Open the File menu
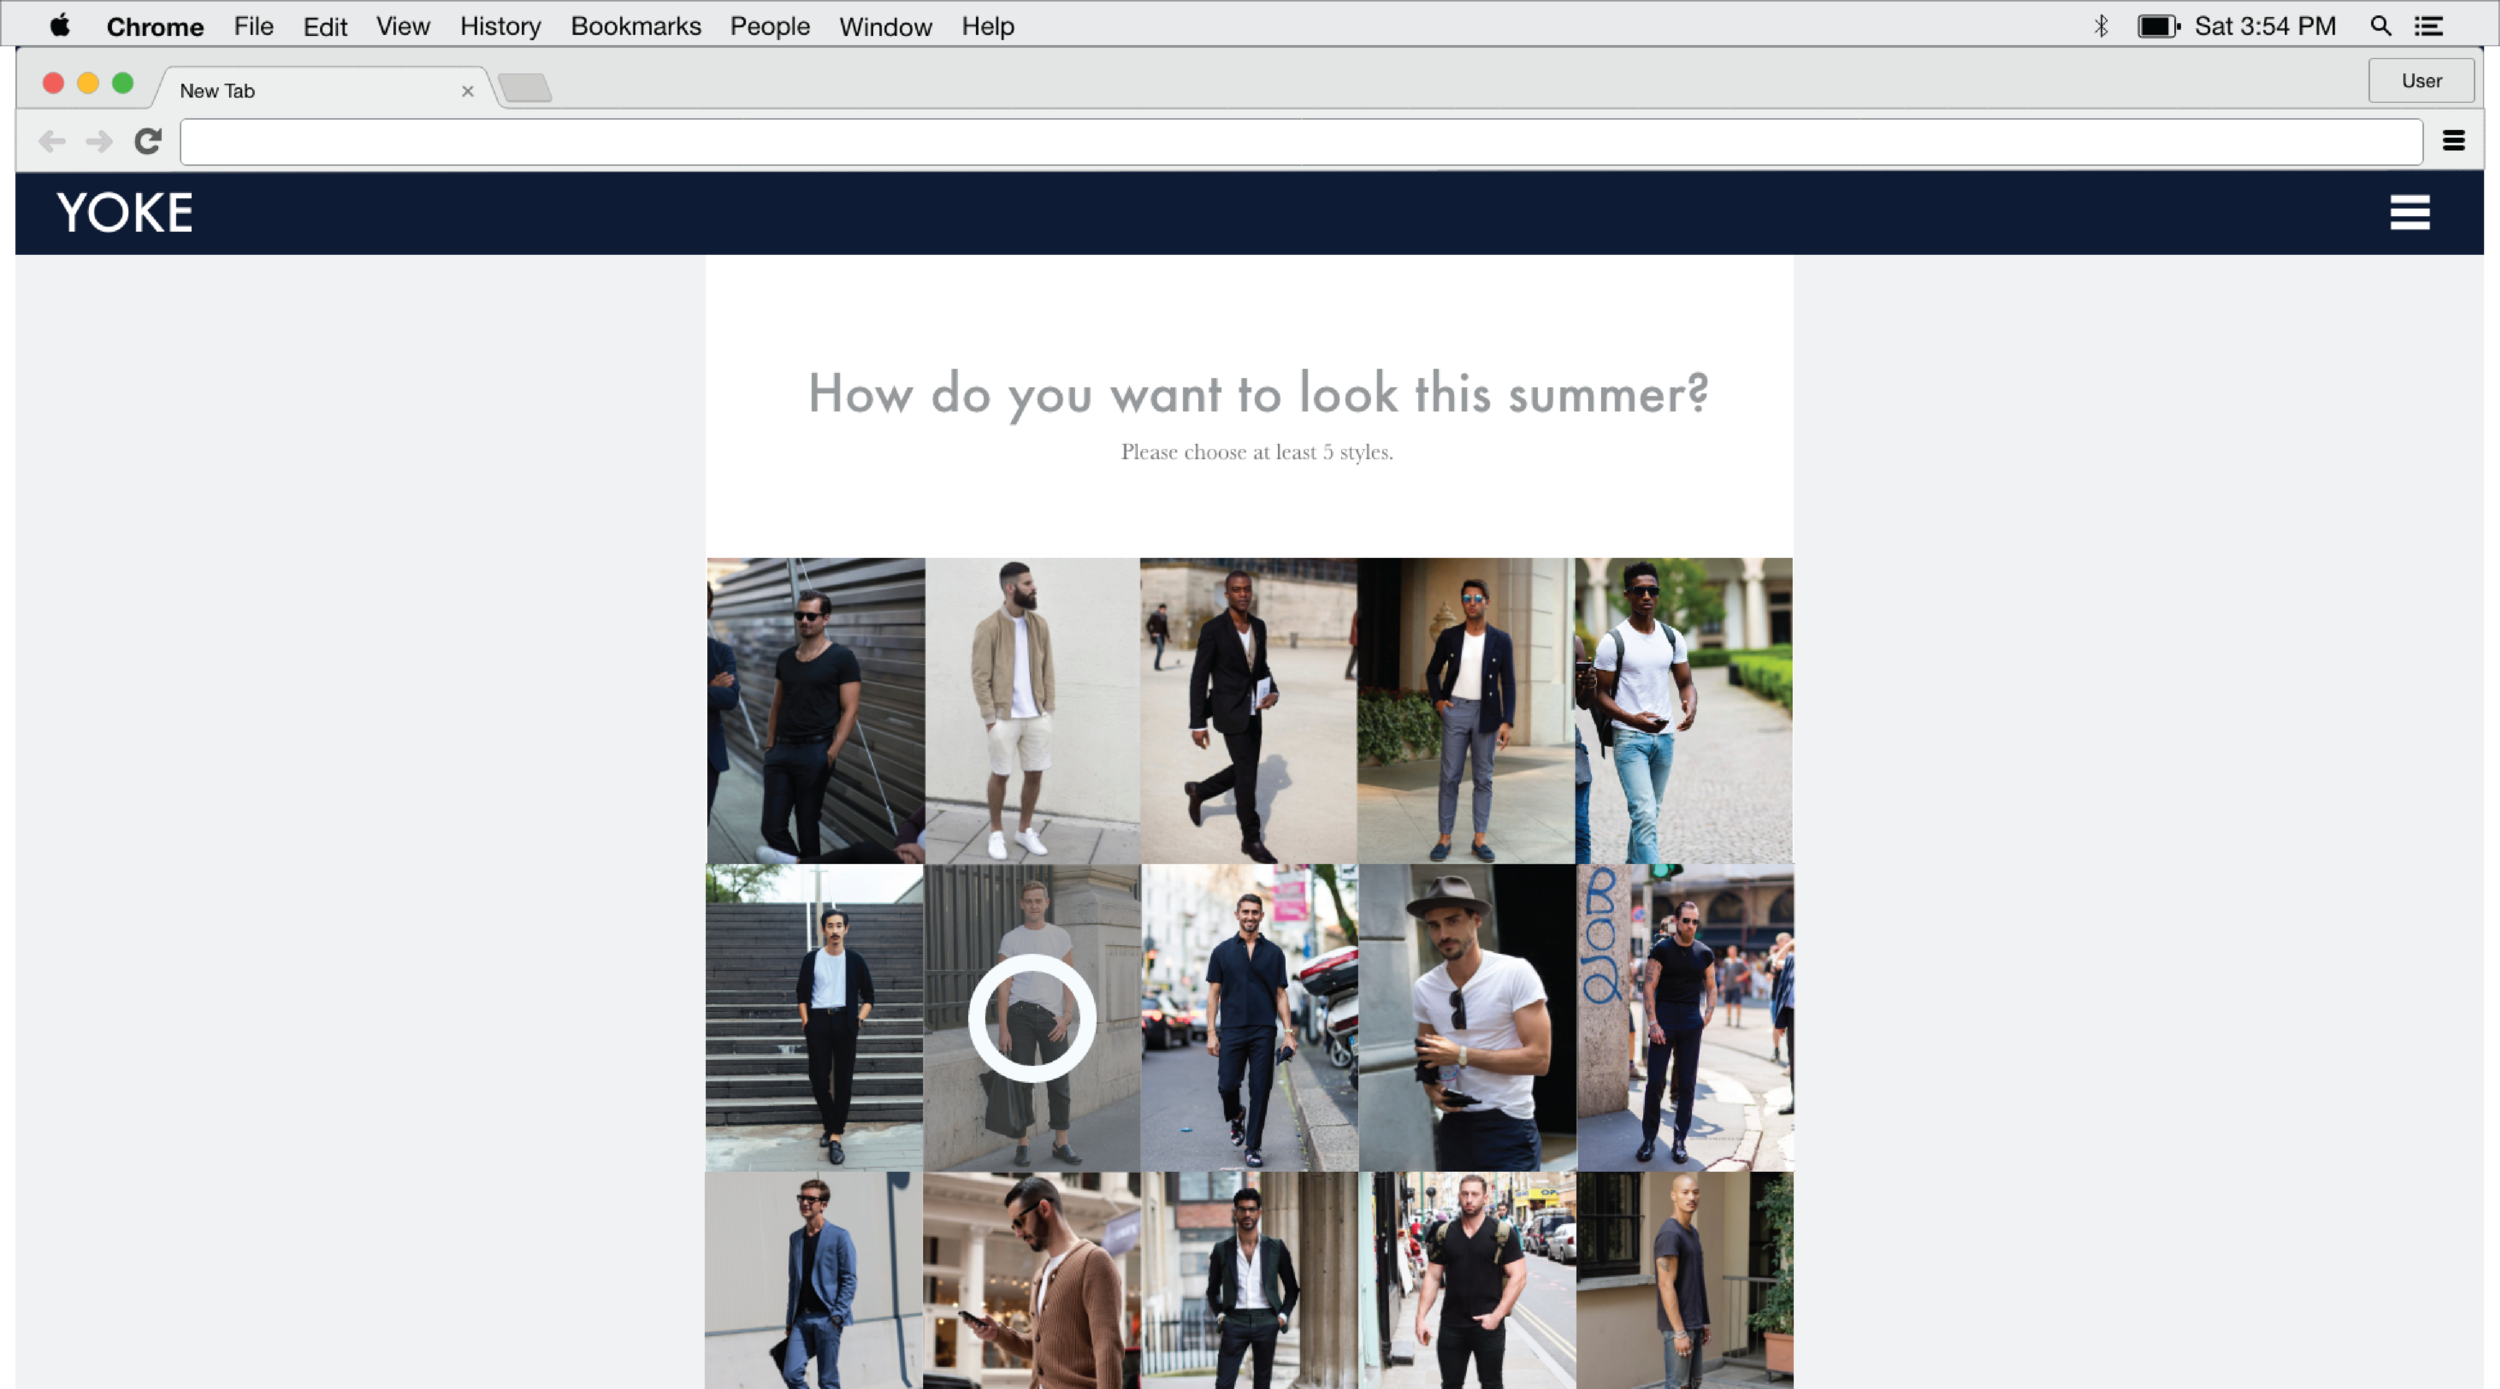 tap(254, 27)
